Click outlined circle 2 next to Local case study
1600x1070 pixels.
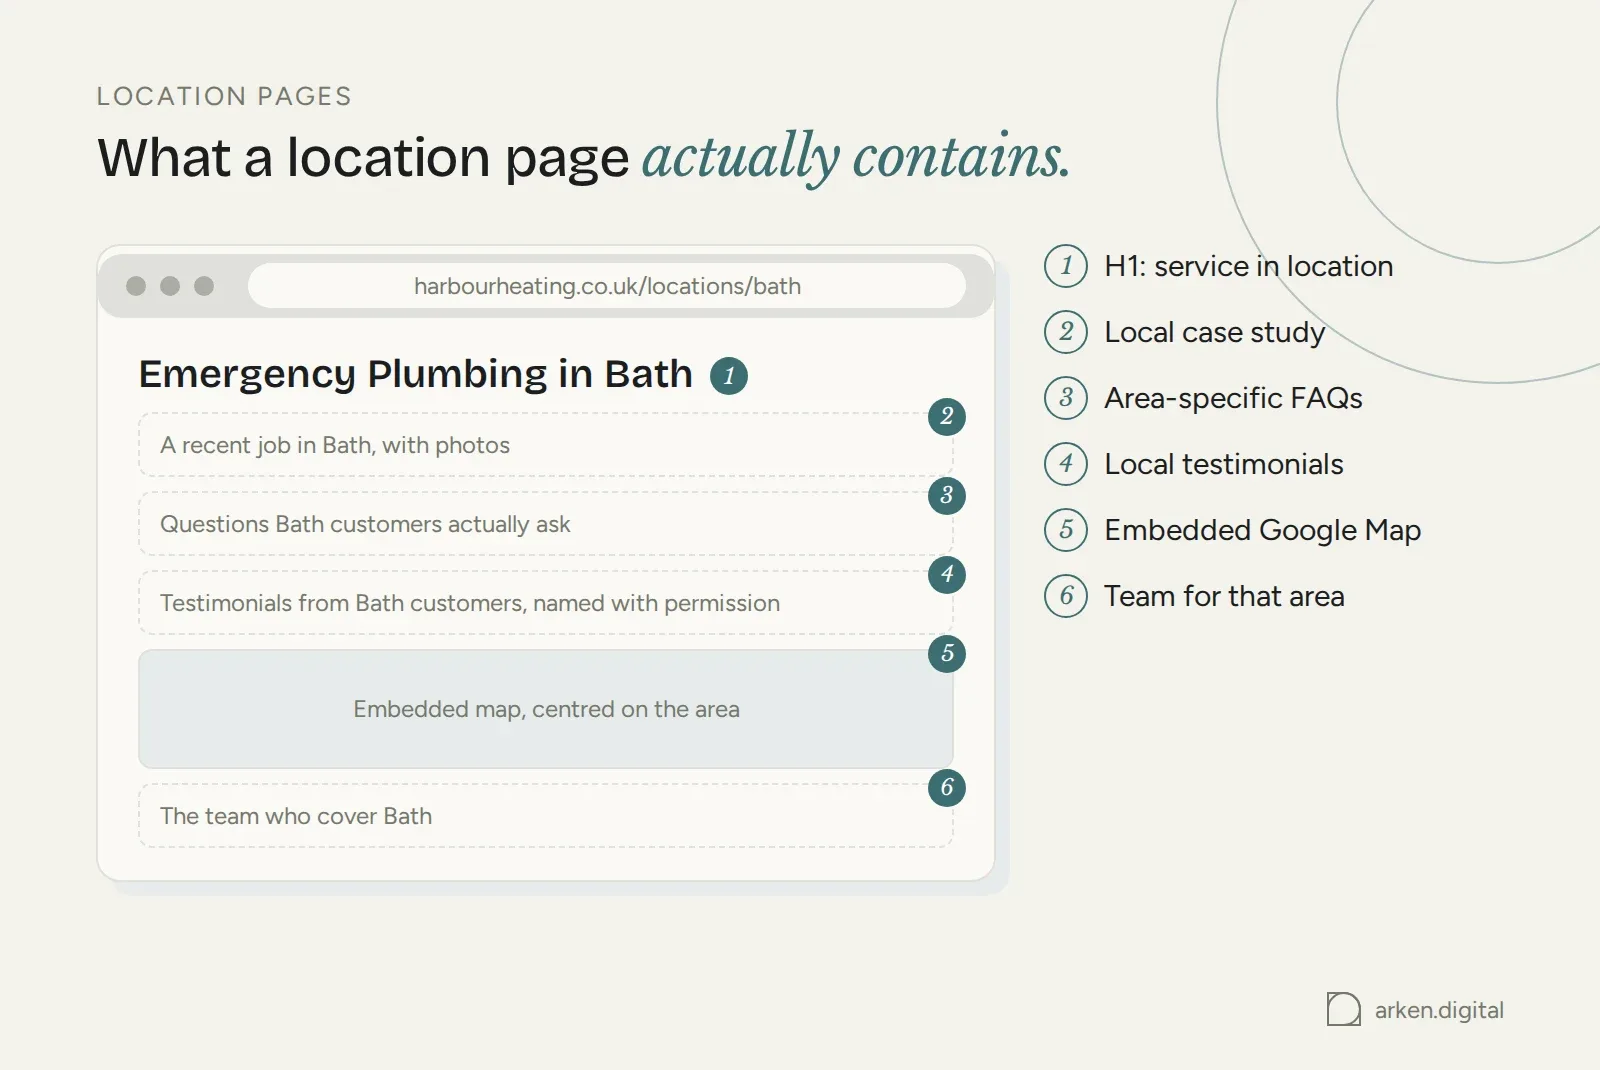click(1066, 332)
